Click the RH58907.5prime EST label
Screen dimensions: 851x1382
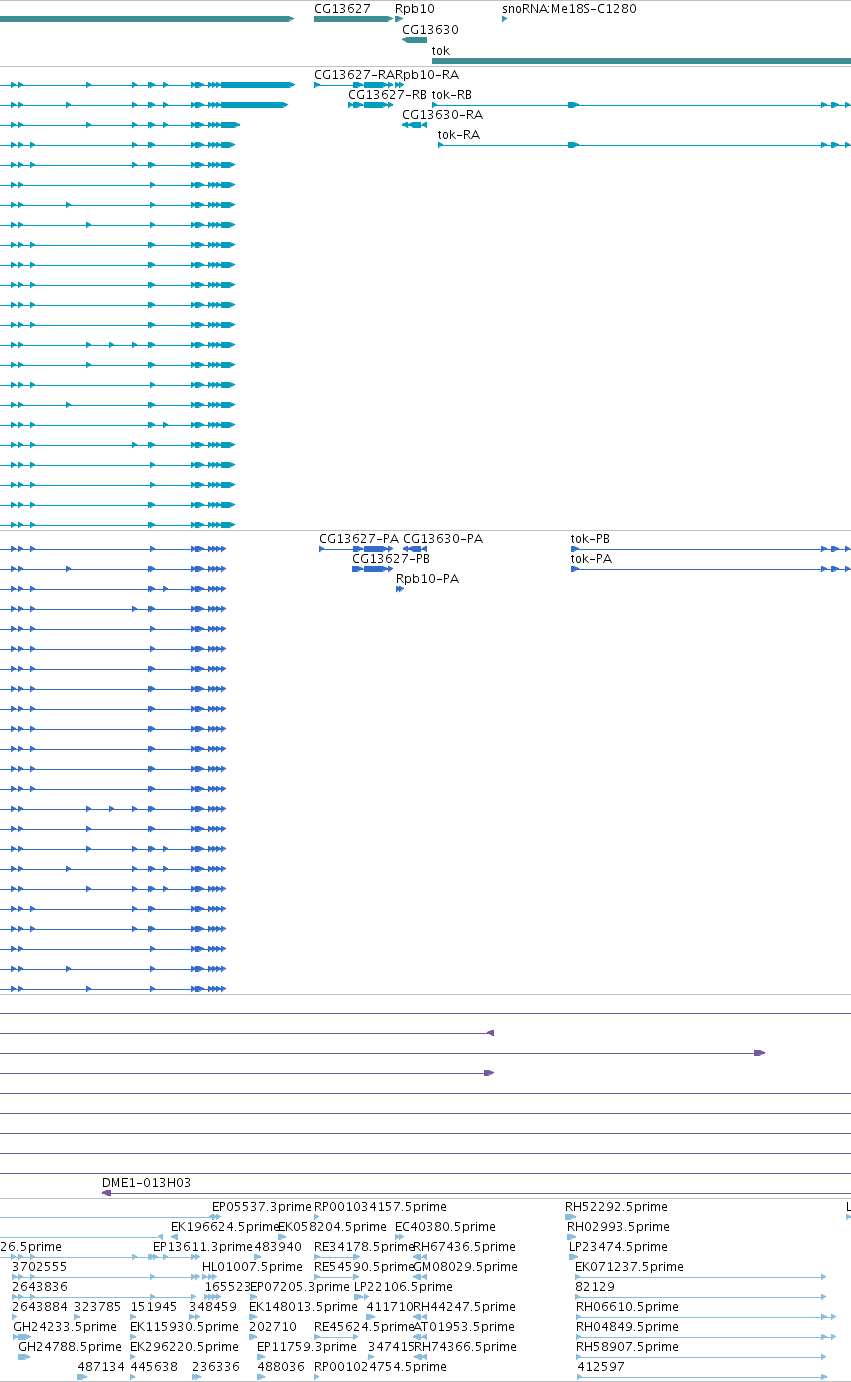pos(628,1346)
